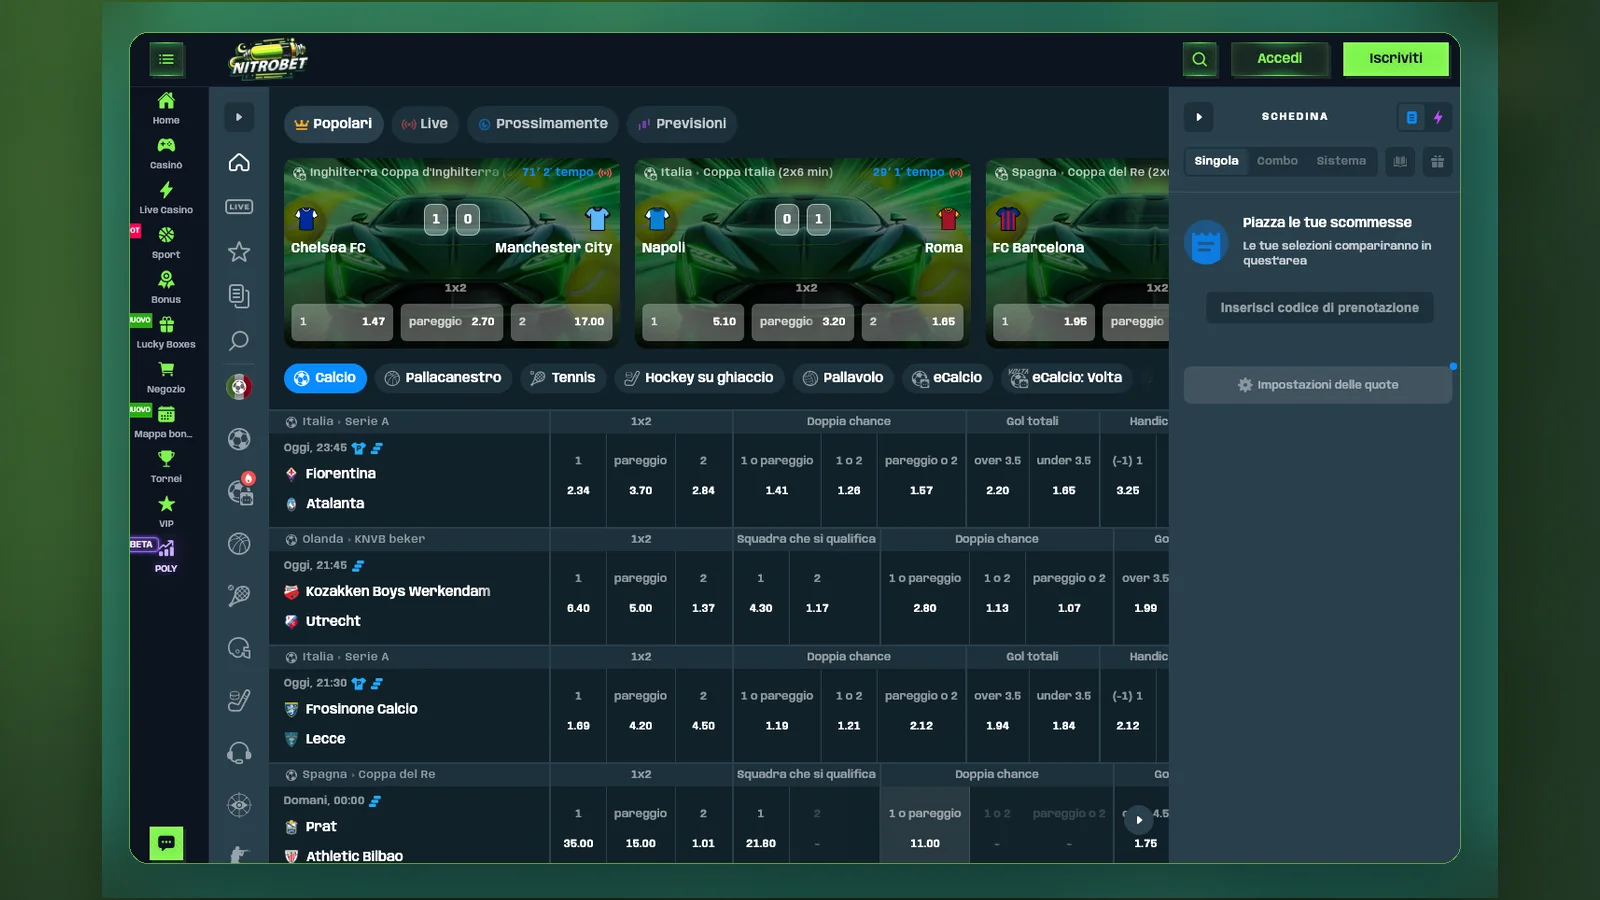This screenshot has height=900, width=1600.
Task: Open the POLY beta section
Action: point(166,557)
